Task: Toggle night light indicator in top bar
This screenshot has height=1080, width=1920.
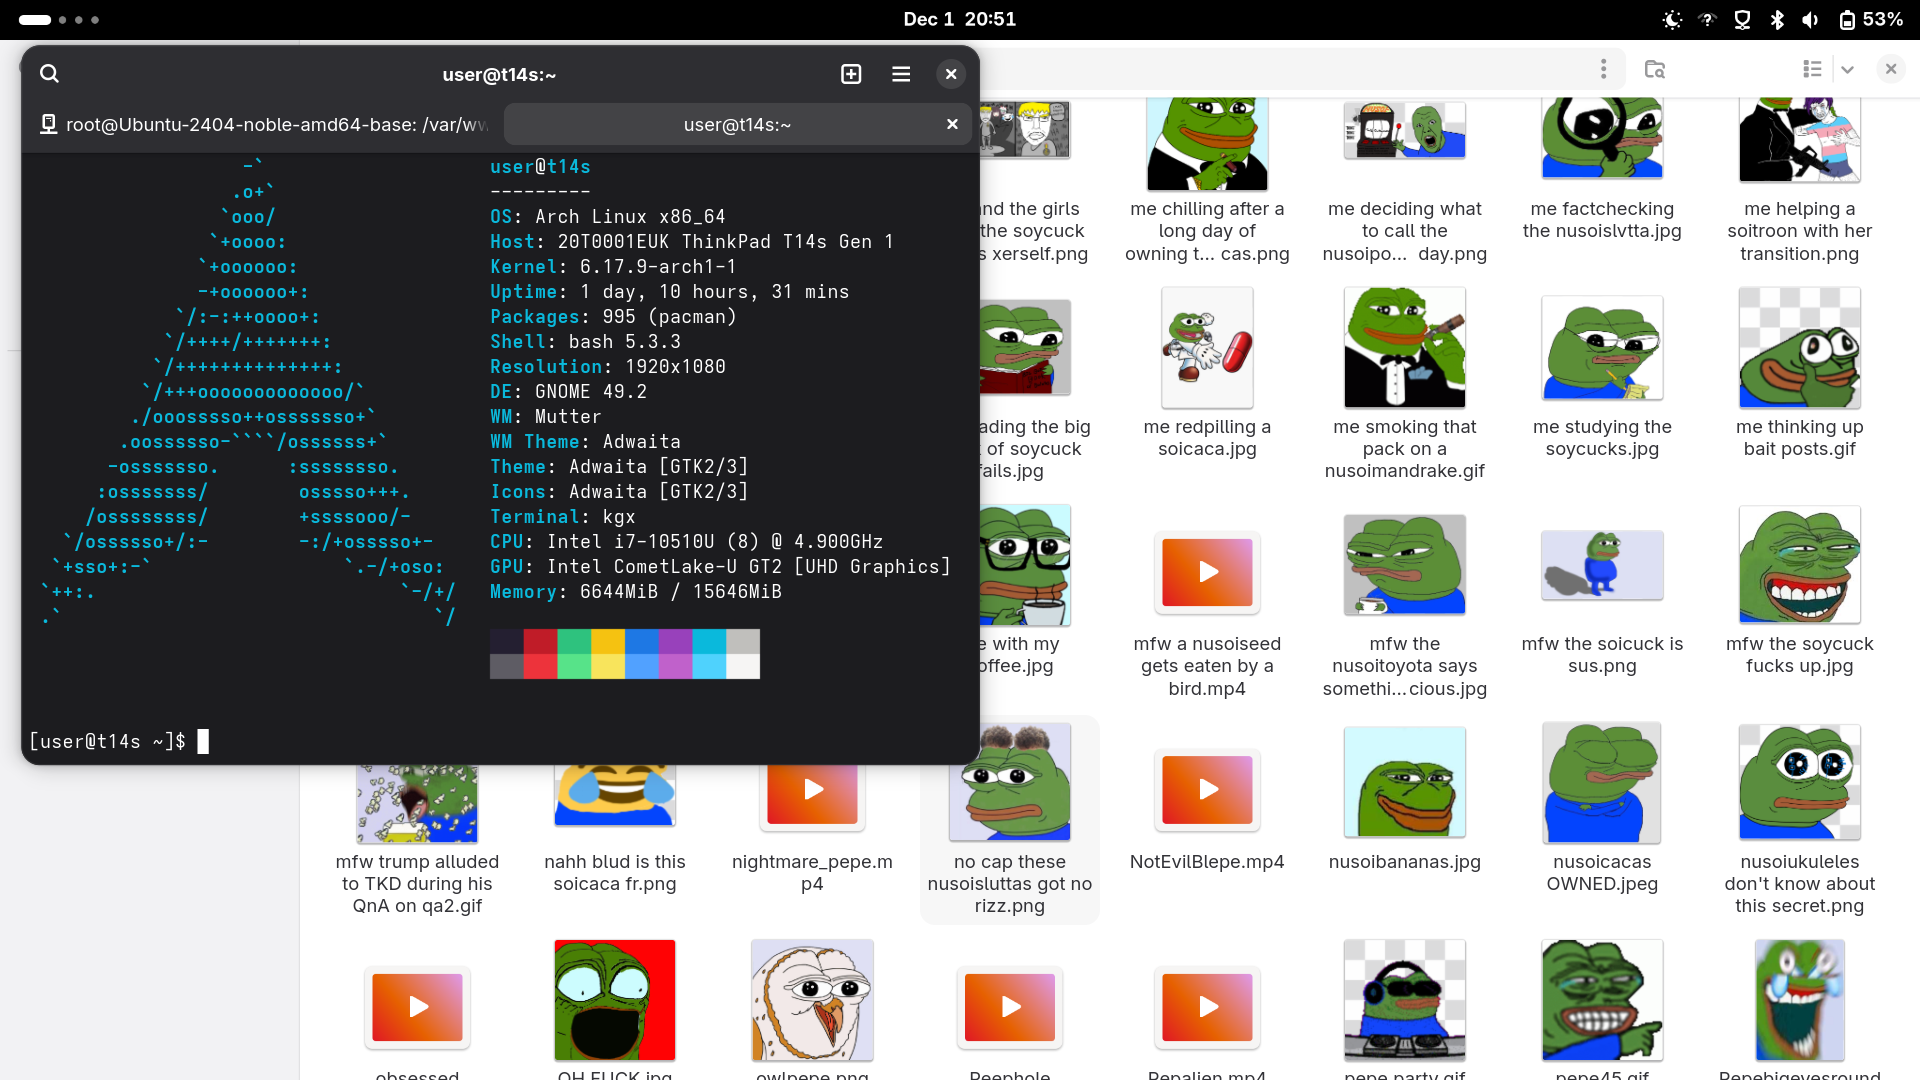Action: pyautogui.click(x=1671, y=20)
